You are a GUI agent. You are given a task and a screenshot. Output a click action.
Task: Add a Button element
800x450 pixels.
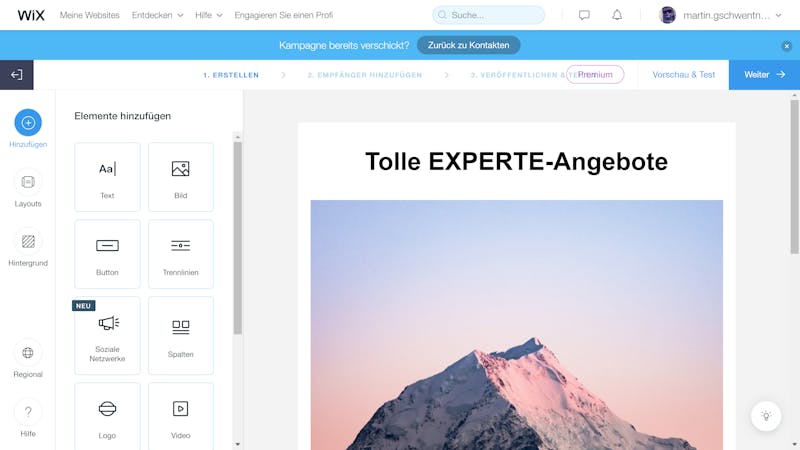107,254
